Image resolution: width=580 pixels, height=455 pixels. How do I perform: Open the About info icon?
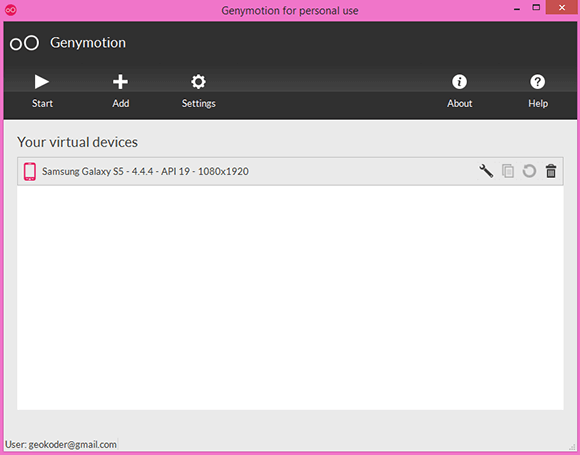(459, 91)
